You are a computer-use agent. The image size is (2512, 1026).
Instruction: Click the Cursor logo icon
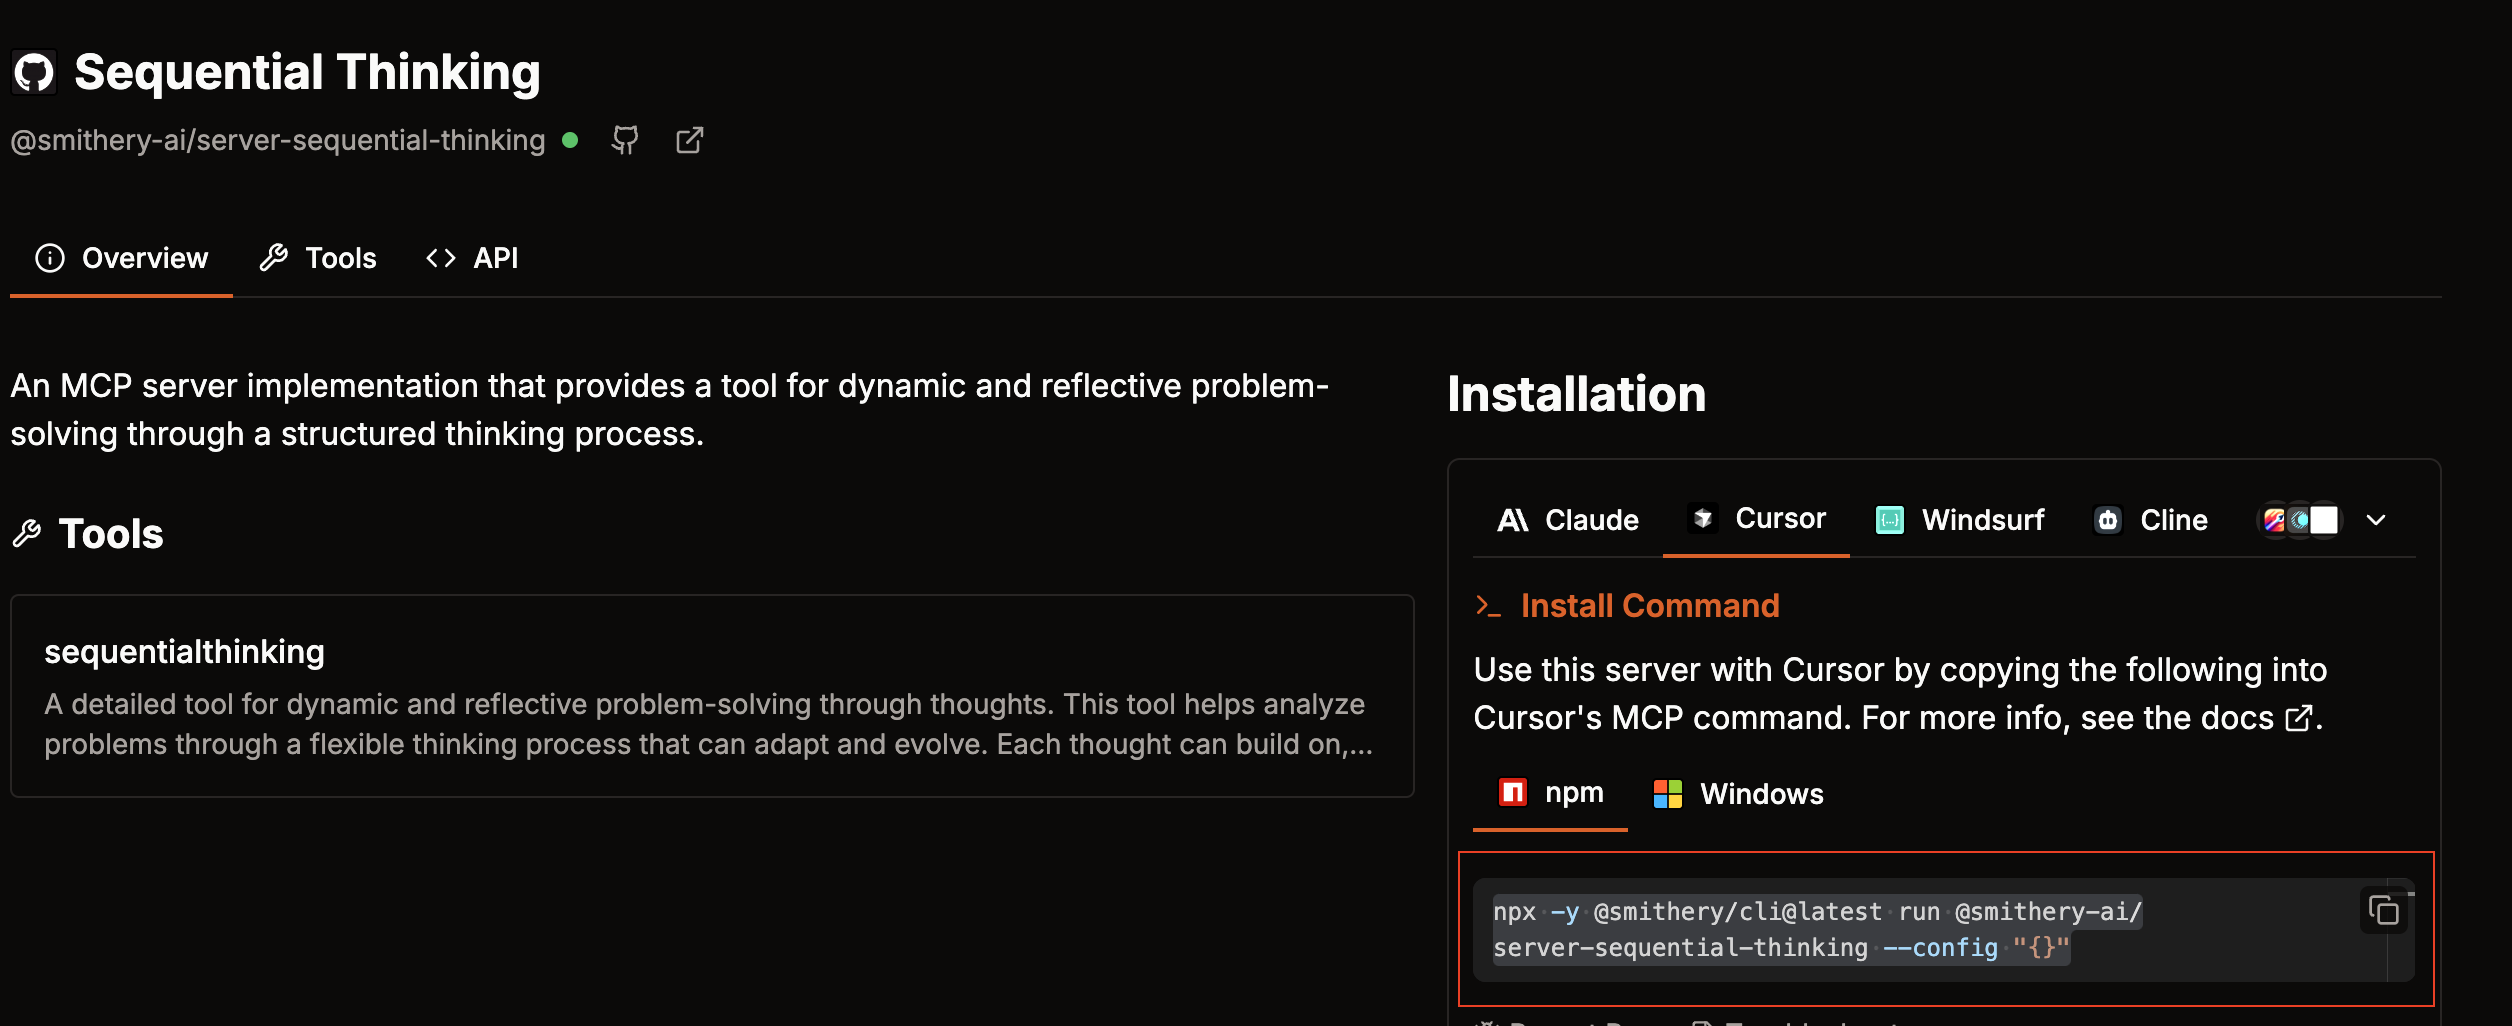(x=1703, y=518)
